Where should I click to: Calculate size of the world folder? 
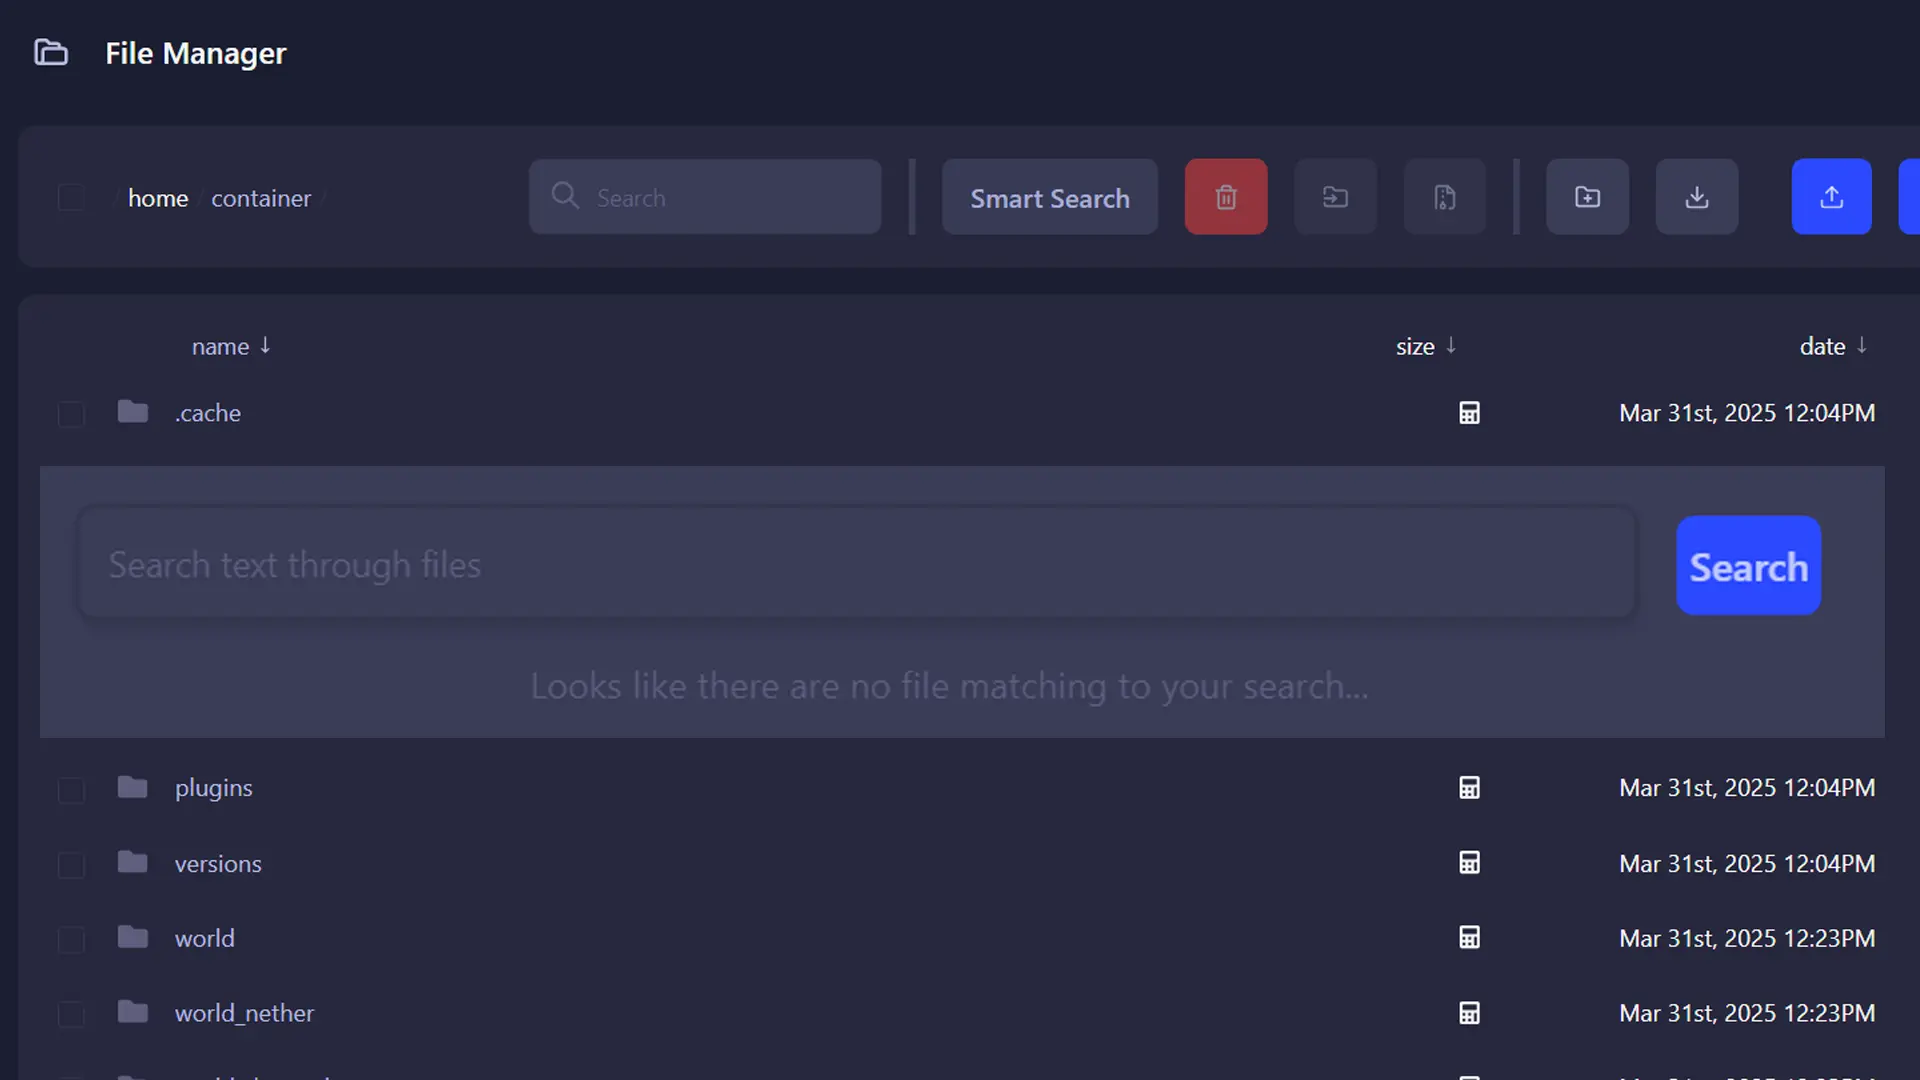tap(1469, 937)
